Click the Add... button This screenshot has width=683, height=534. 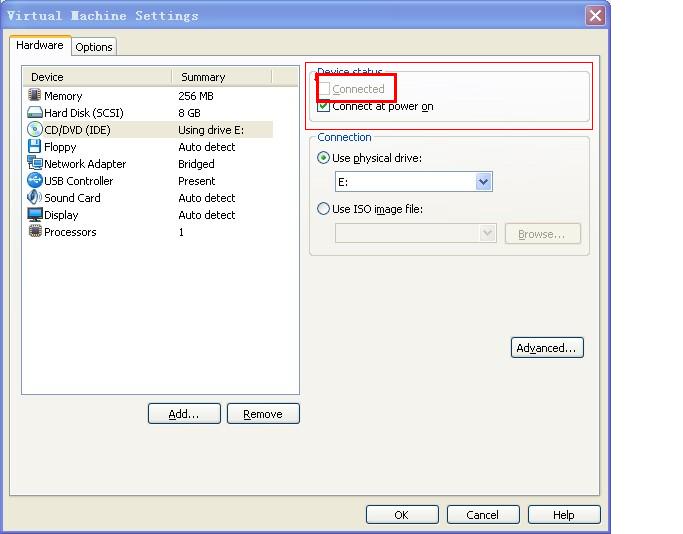click(184, 414)
